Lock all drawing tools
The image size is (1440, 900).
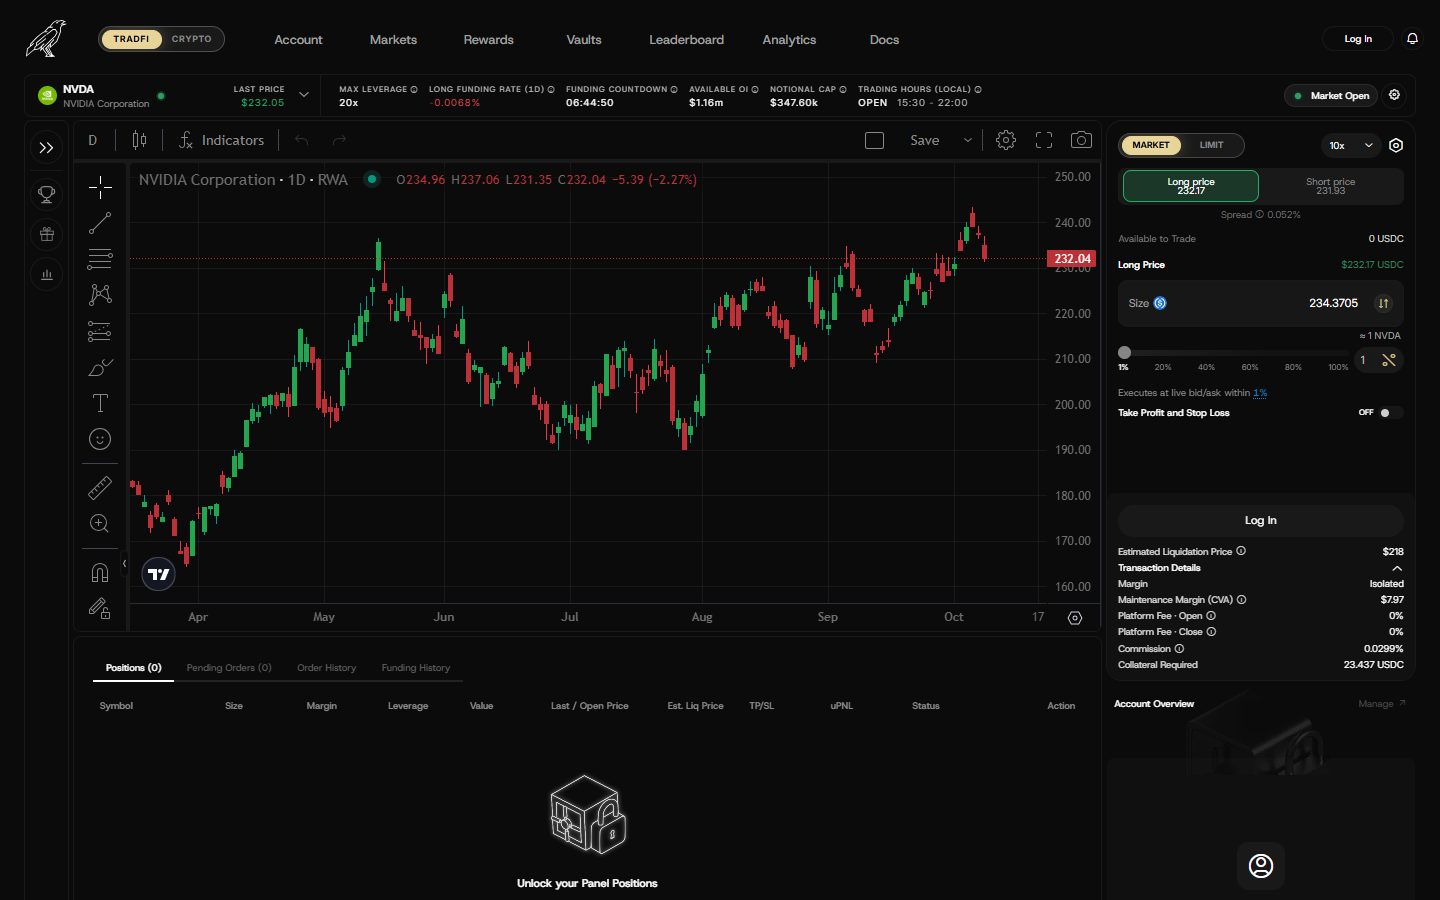pyautogui.click(x=100, y=608)
